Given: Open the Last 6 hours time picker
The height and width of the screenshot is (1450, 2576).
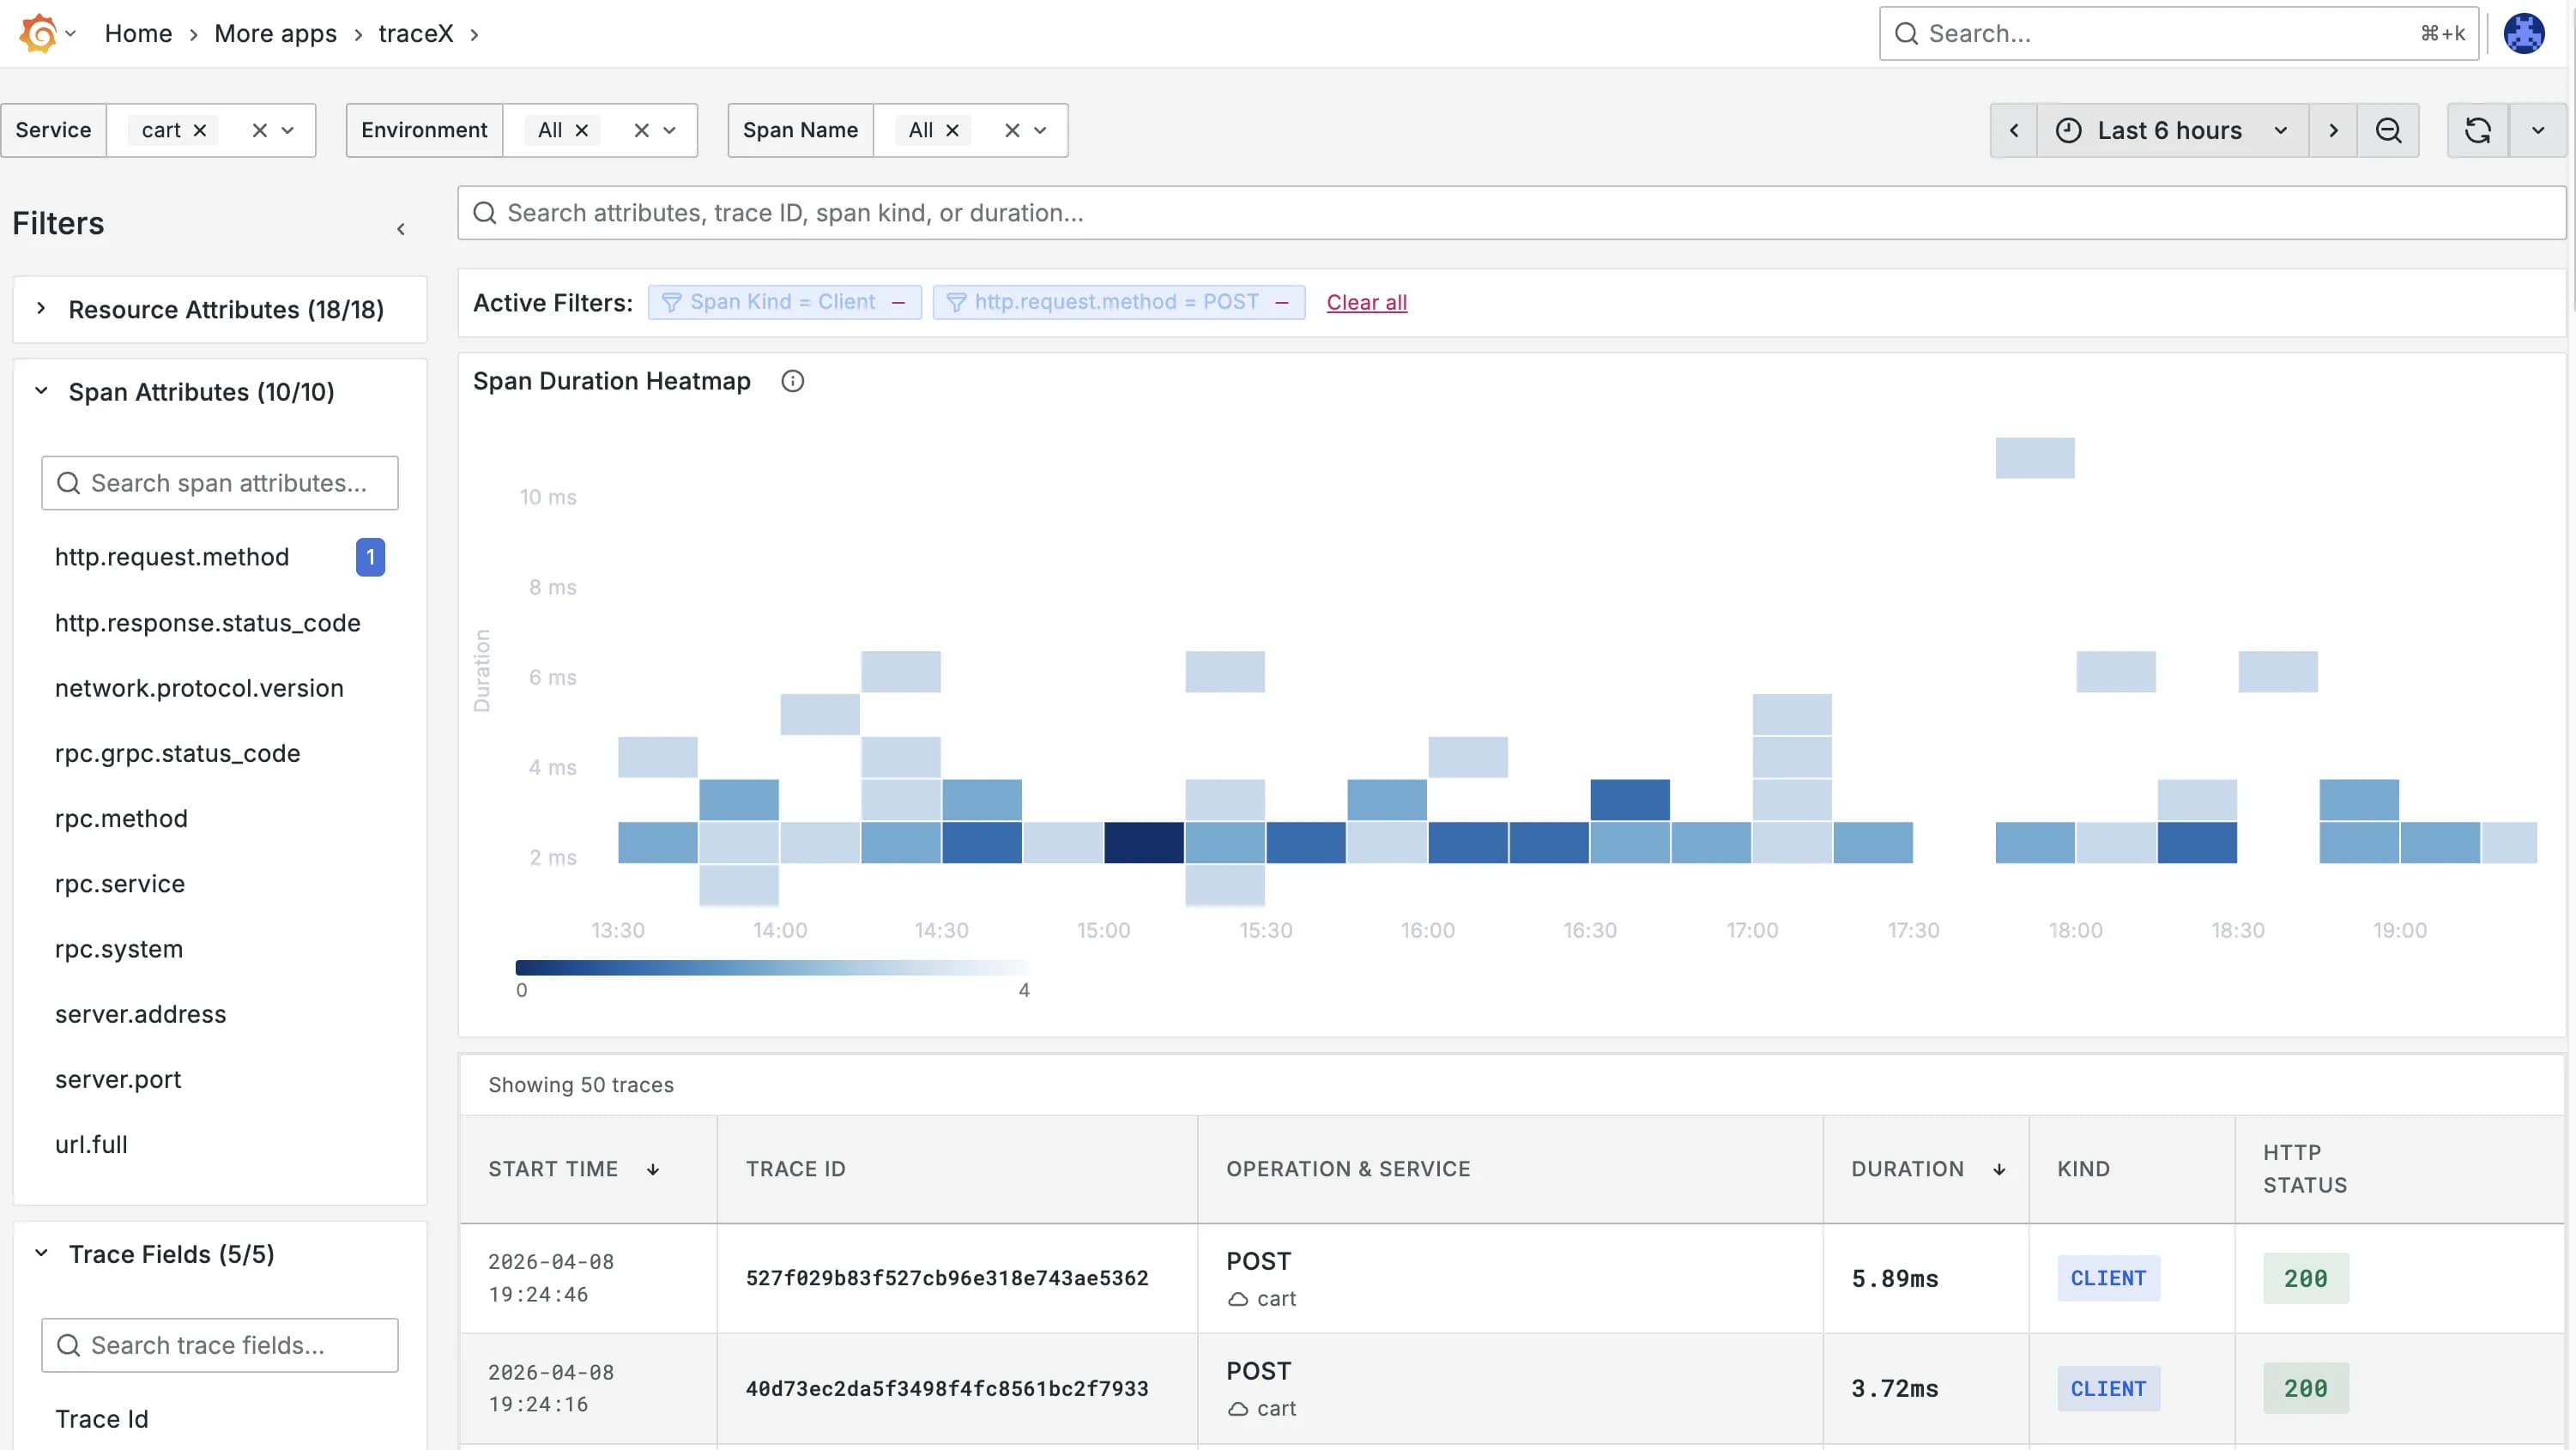Looking at the screenshot, I should 2171,130.
